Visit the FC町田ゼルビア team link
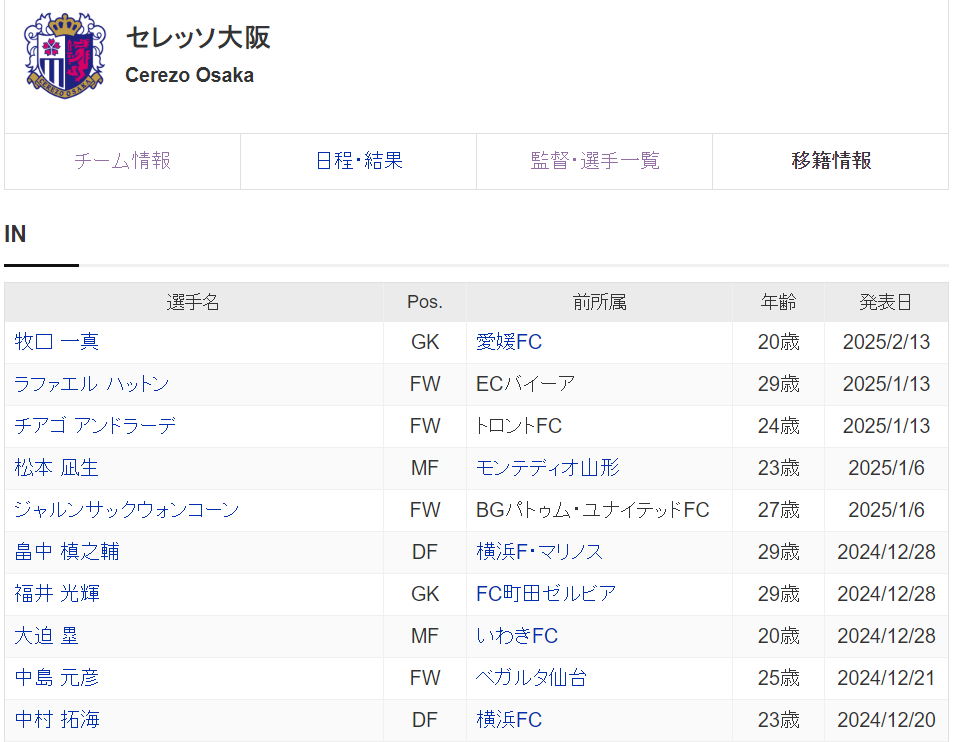The image size is (954, 742). (x=546, y=594)
